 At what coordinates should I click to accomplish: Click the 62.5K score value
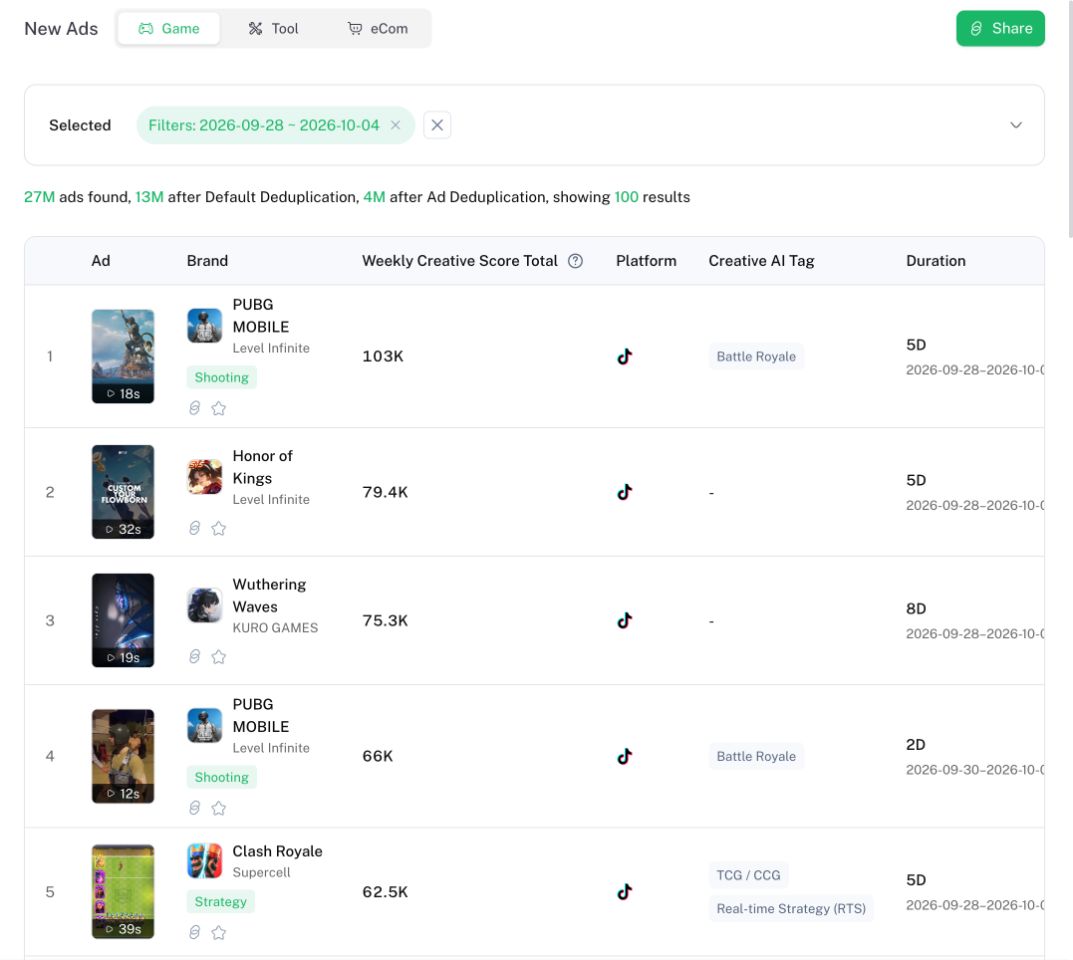[385, 892]
